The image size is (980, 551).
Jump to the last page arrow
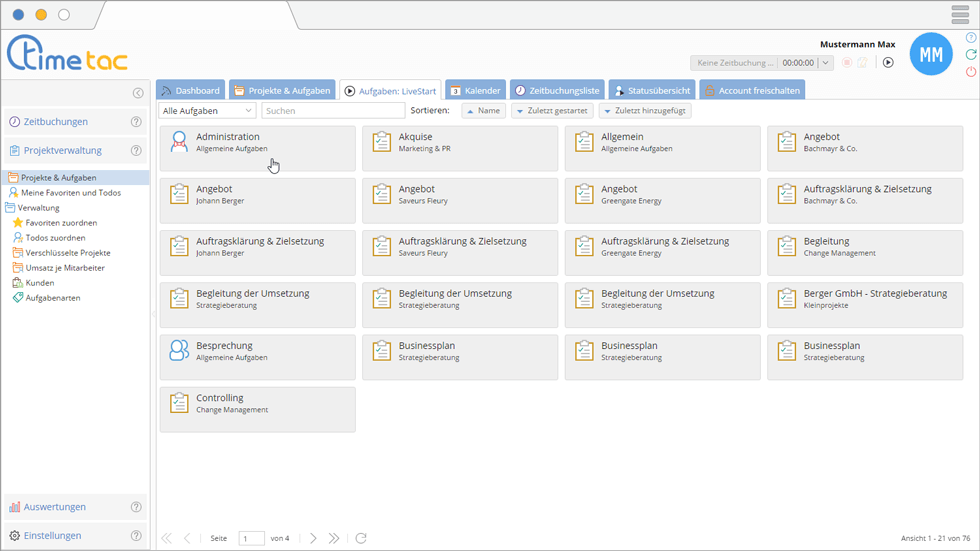pos(334,538)
